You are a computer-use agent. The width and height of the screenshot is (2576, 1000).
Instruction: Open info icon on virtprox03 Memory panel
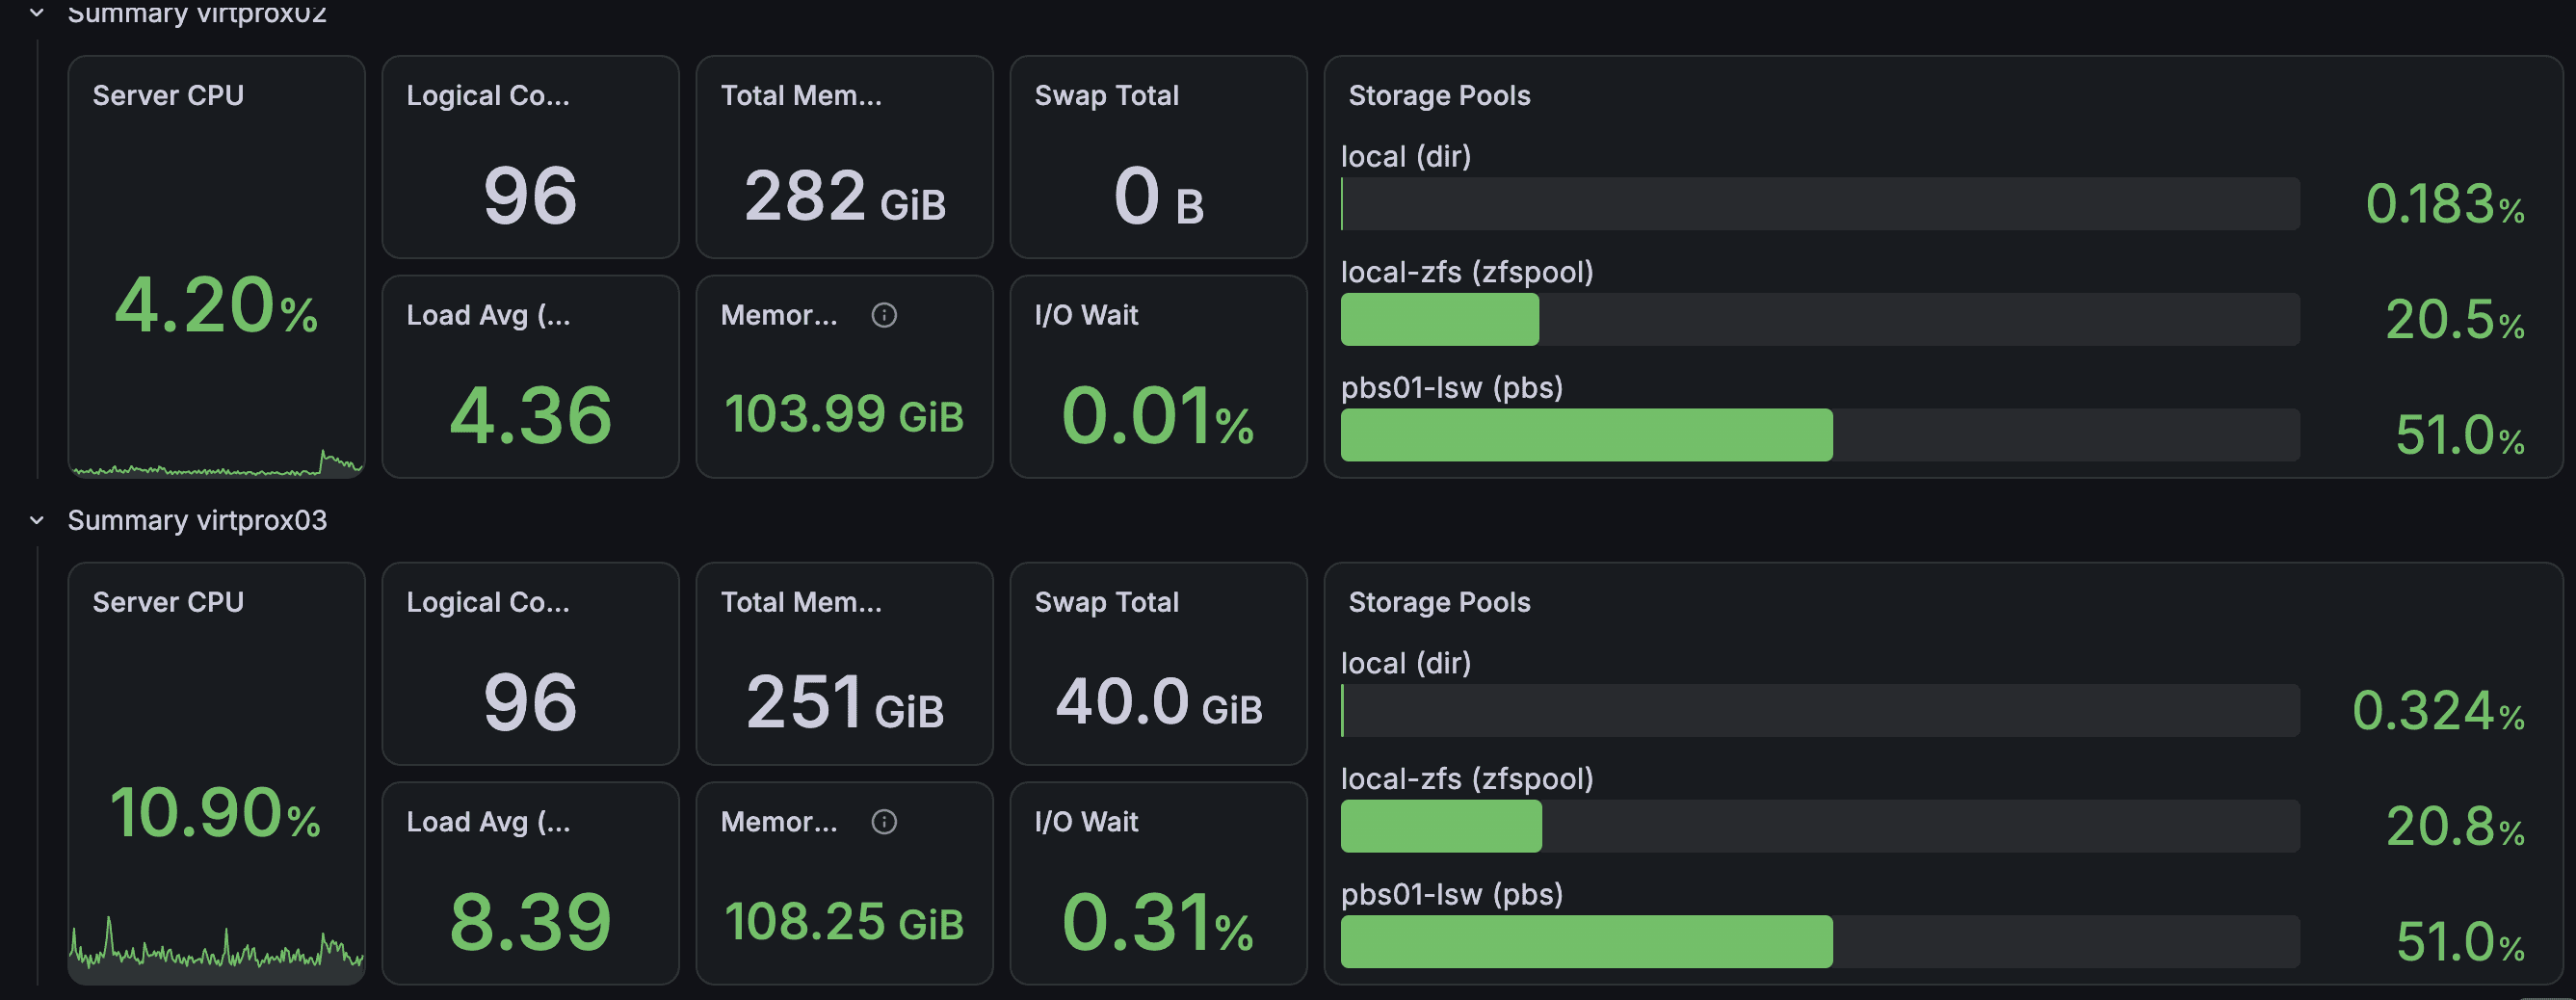coord(884,822)
